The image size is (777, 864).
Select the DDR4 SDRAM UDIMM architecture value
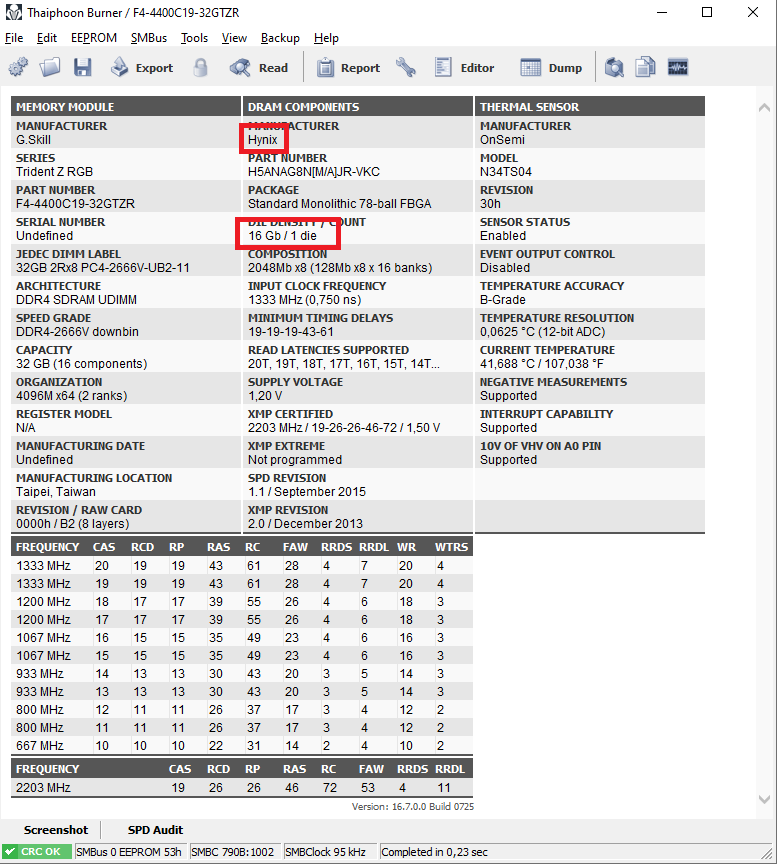77,300
